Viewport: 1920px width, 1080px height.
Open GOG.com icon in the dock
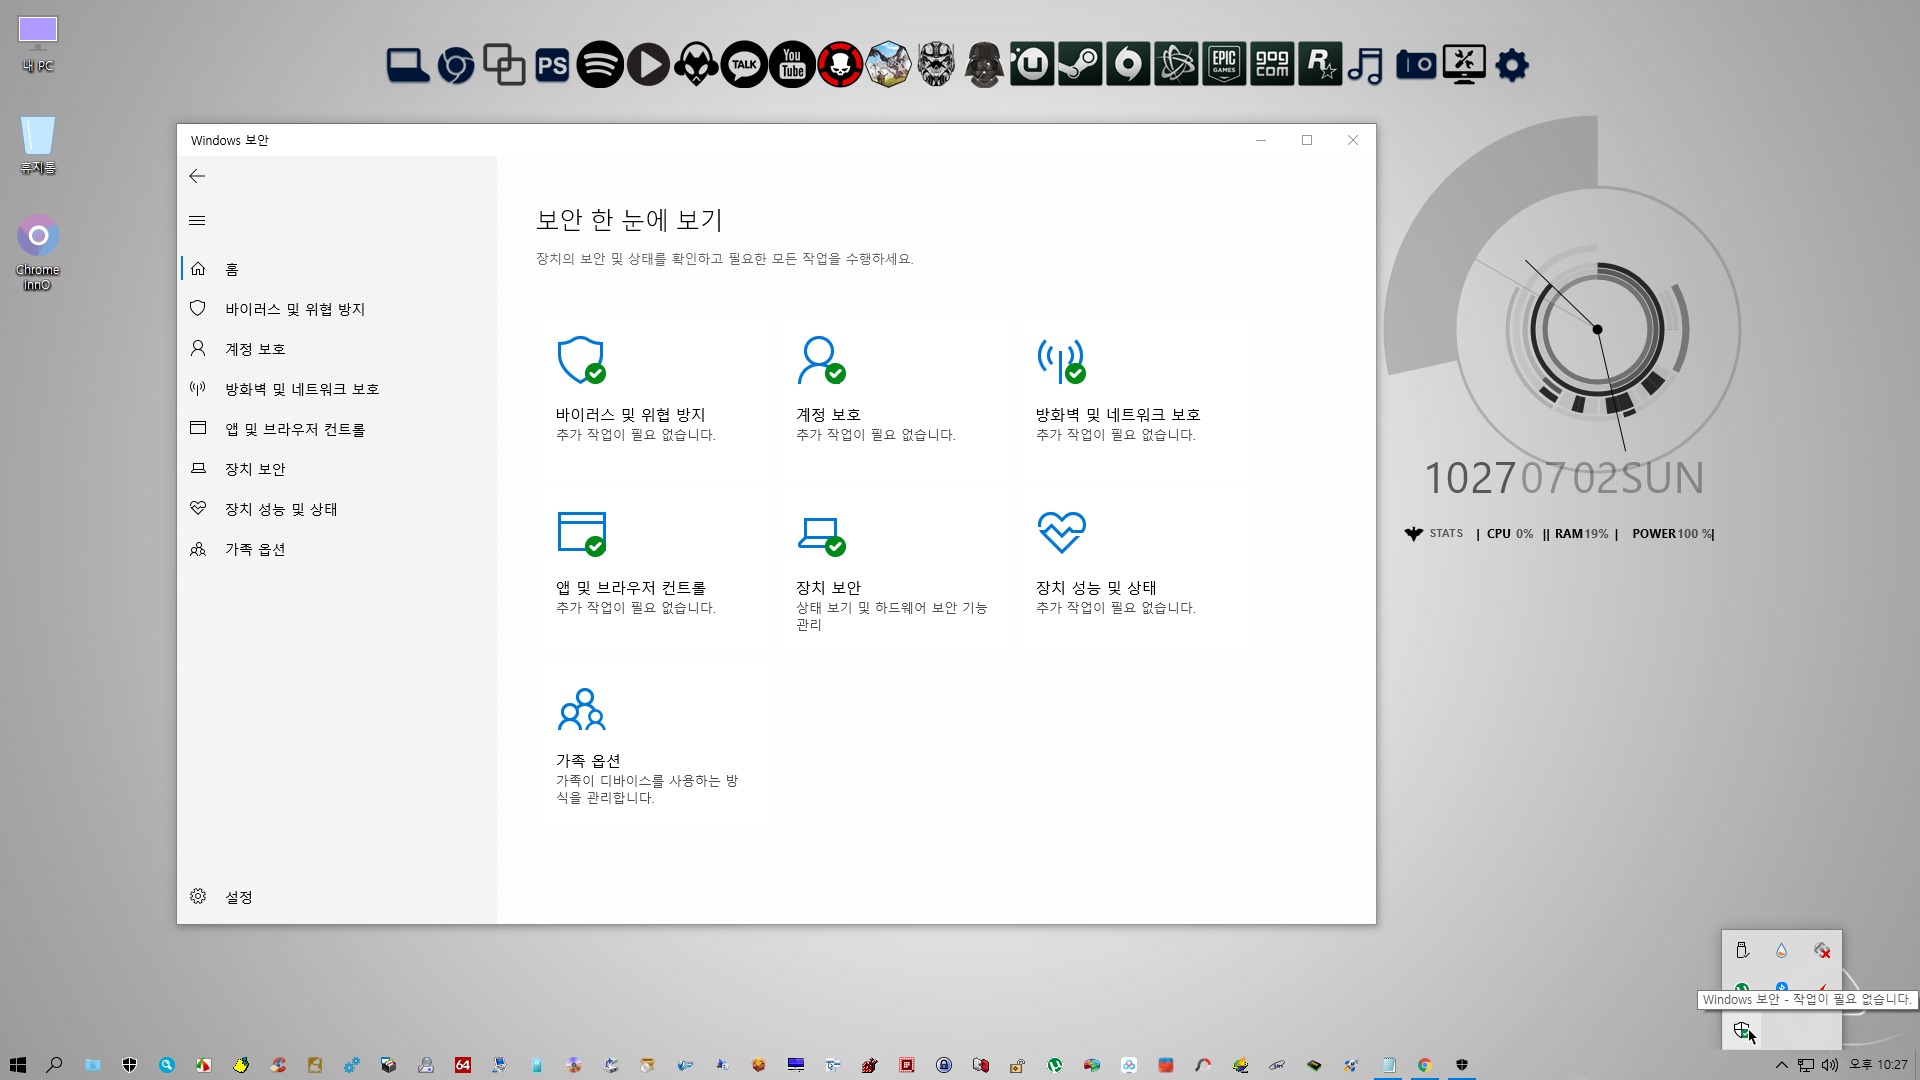point(1272,65)
